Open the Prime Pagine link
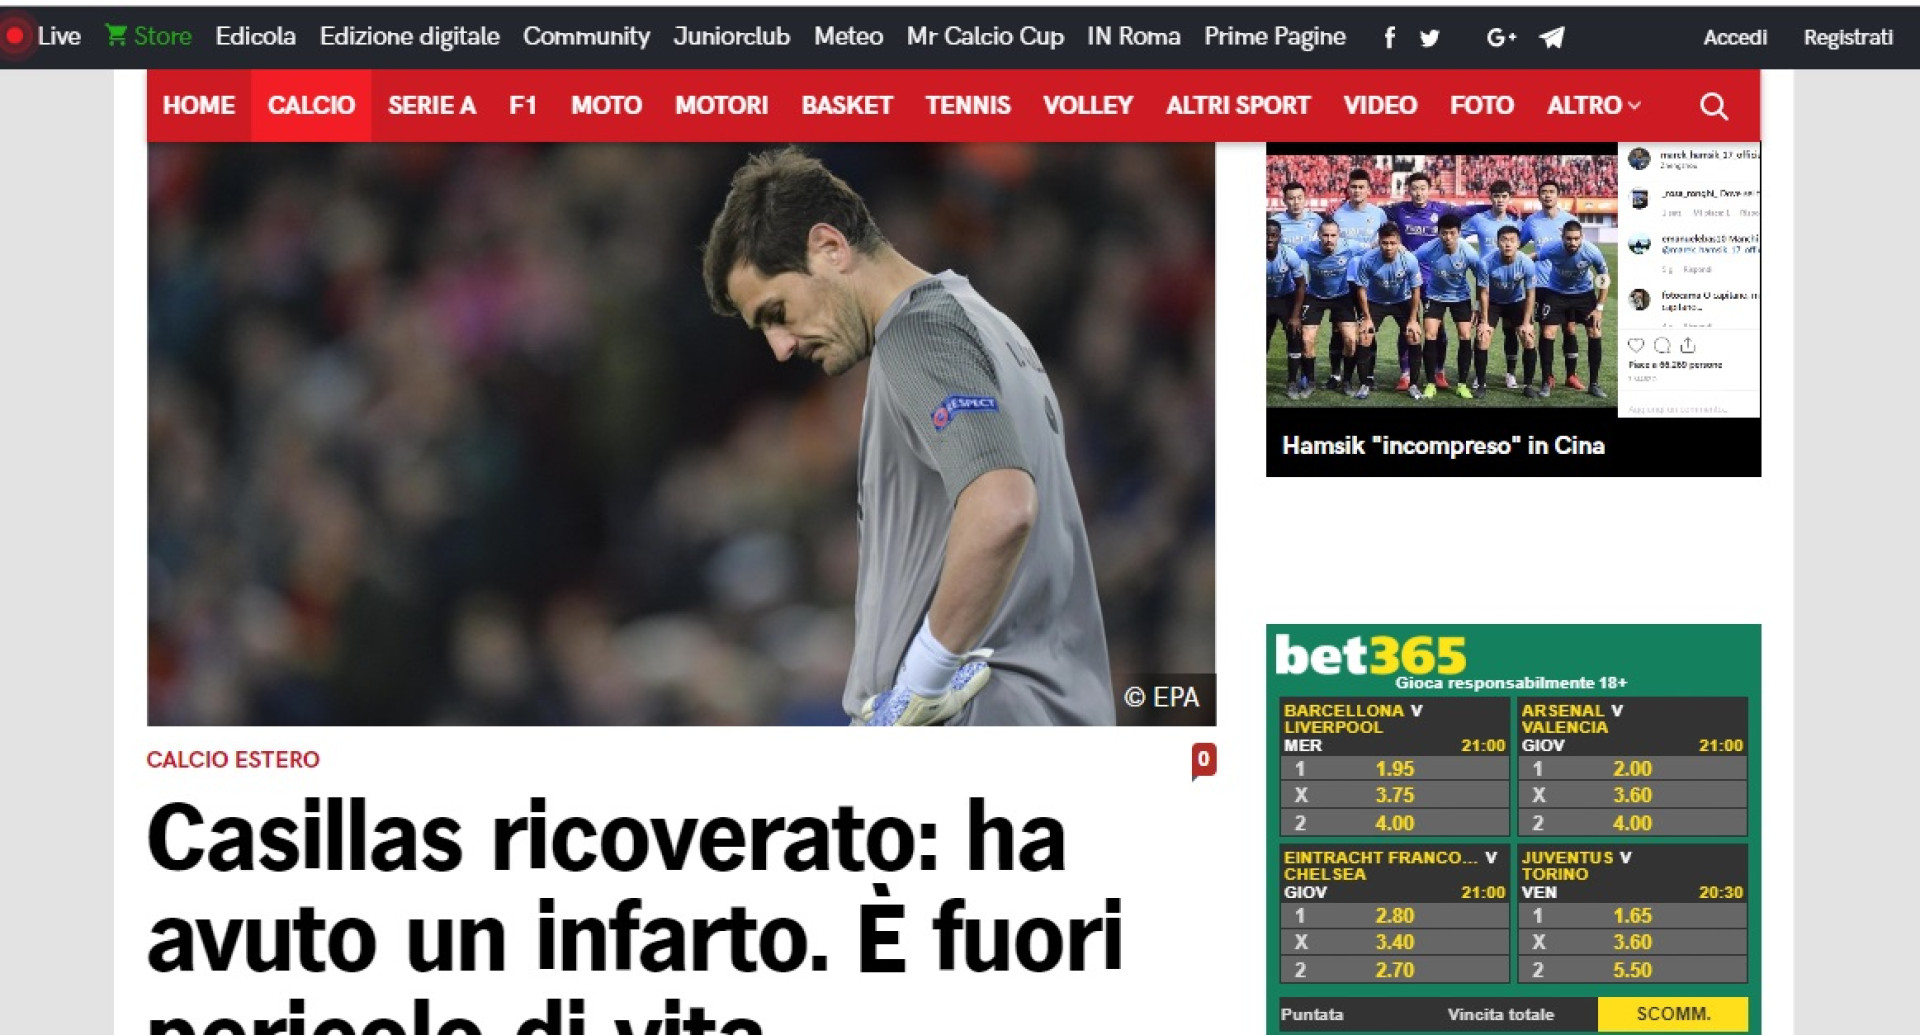The width and height of the screenshot is (1920, 1035). point(1274,36)
